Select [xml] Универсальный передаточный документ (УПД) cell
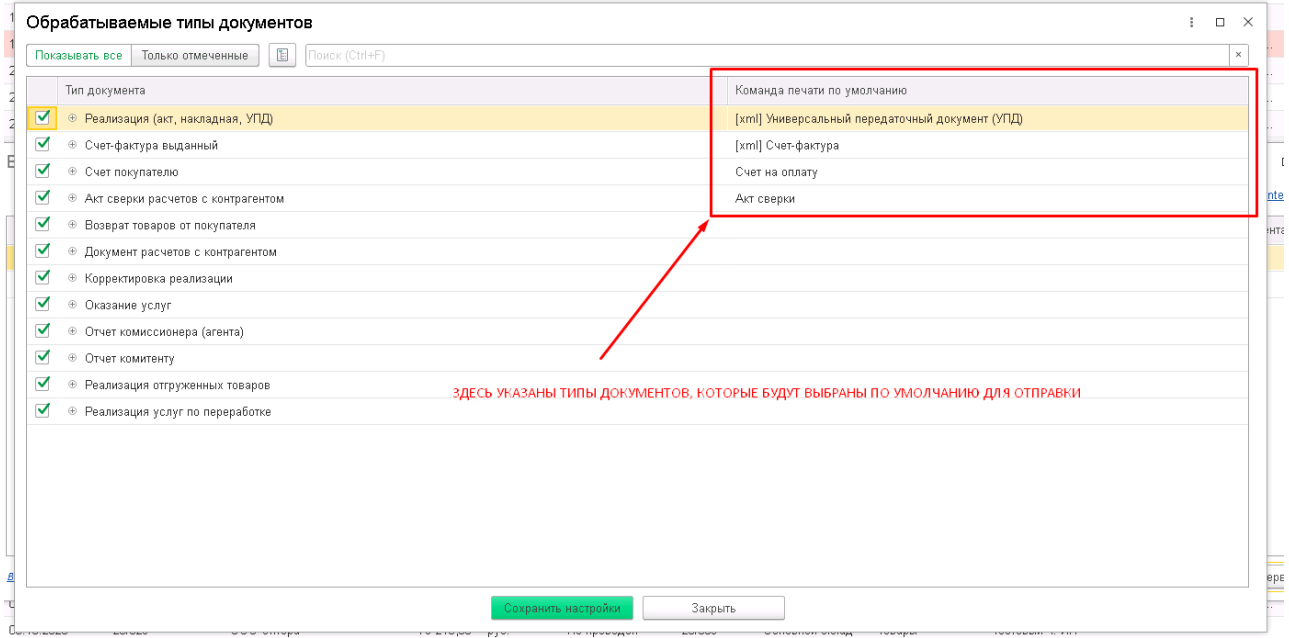 988,118
